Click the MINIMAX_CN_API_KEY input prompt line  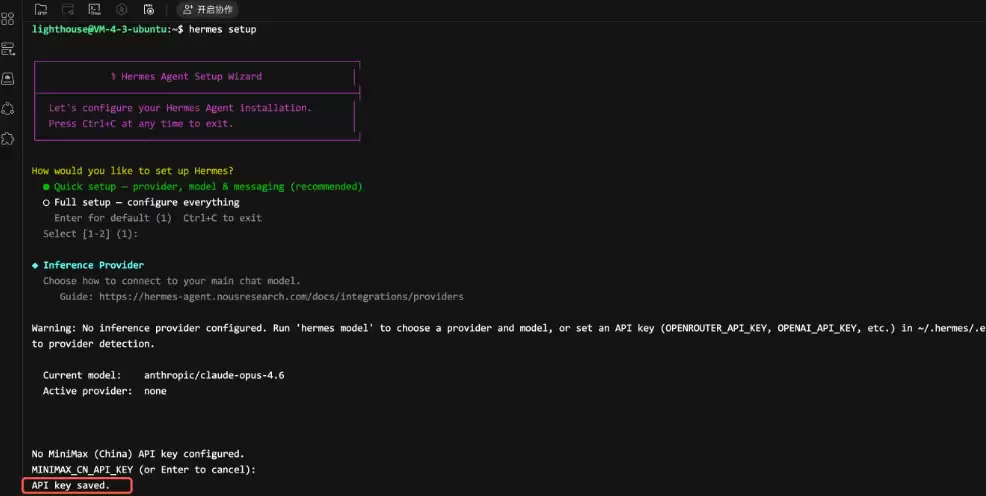pos(144,470)
